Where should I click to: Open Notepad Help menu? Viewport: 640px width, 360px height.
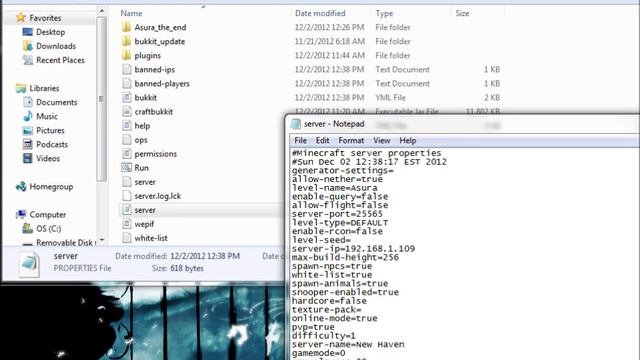pyautogui.click(x=408, y=140)
